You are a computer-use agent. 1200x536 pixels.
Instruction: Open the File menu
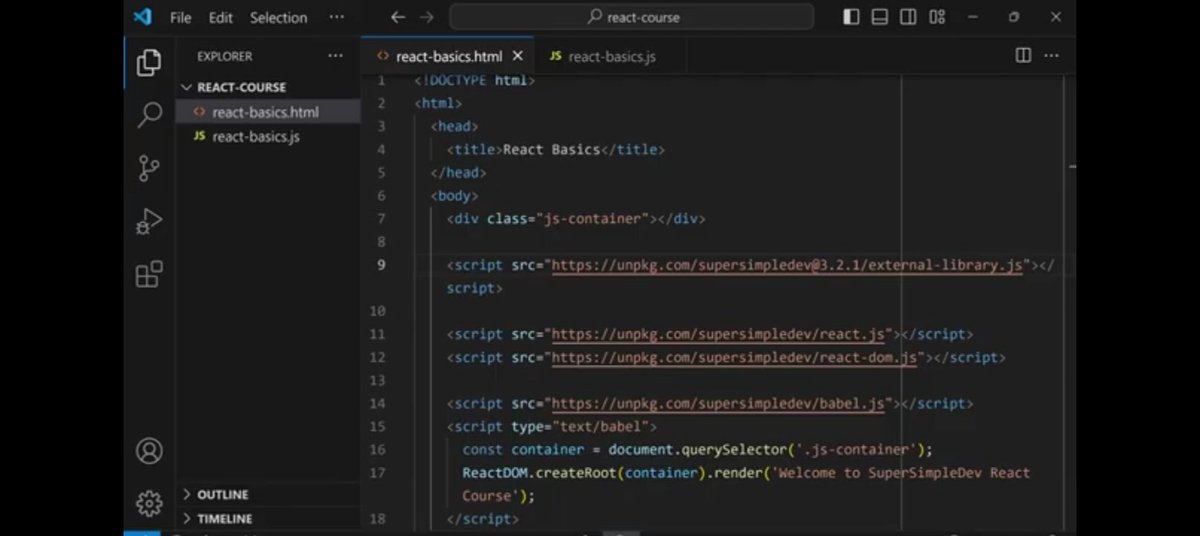[181, 17]
